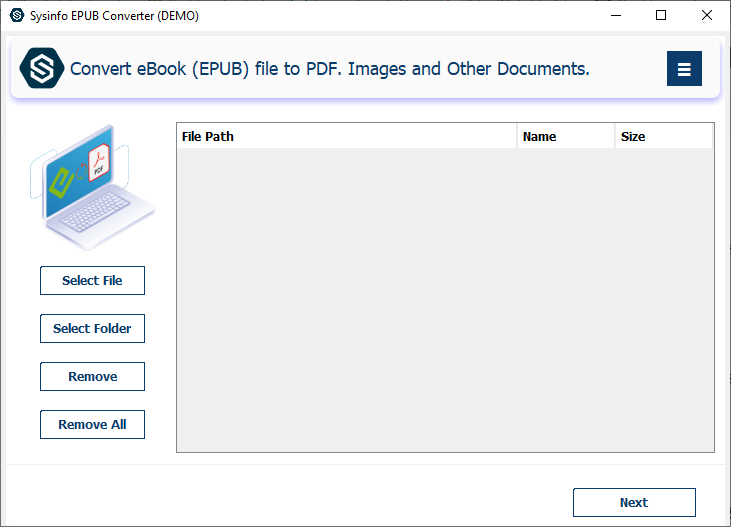This screenshot has width=731, height=527.
Task: Click Remove All to clear the list
Action: [92, 425]
